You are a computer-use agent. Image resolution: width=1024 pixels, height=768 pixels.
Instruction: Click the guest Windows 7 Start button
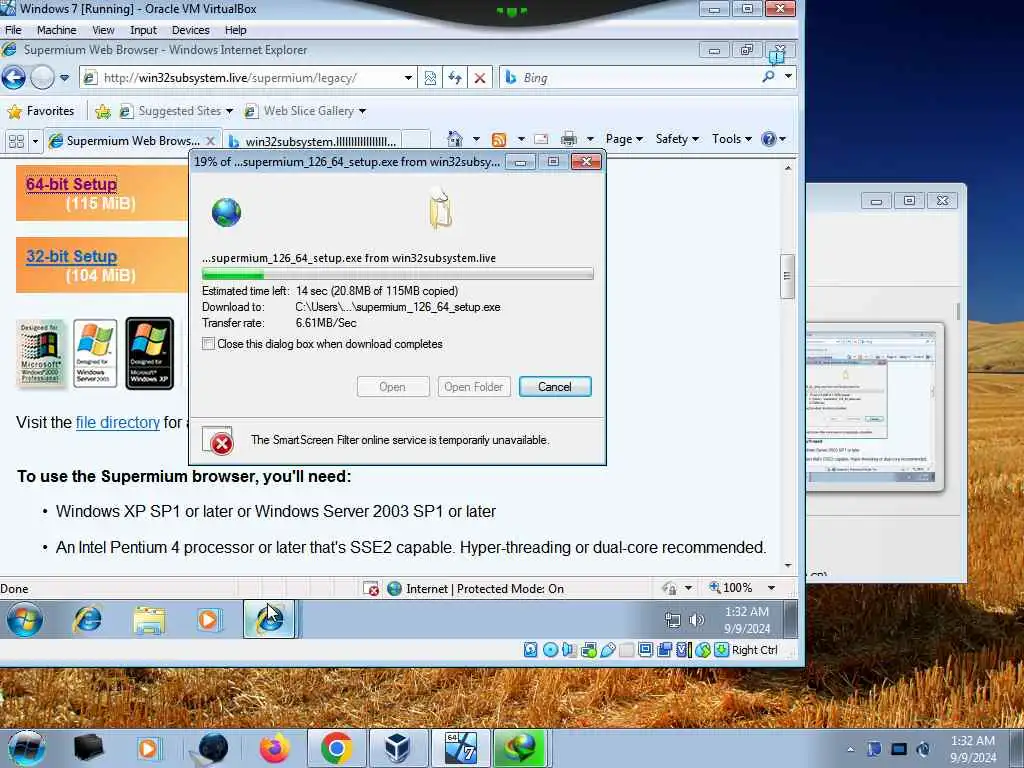[x=25, y=620]
